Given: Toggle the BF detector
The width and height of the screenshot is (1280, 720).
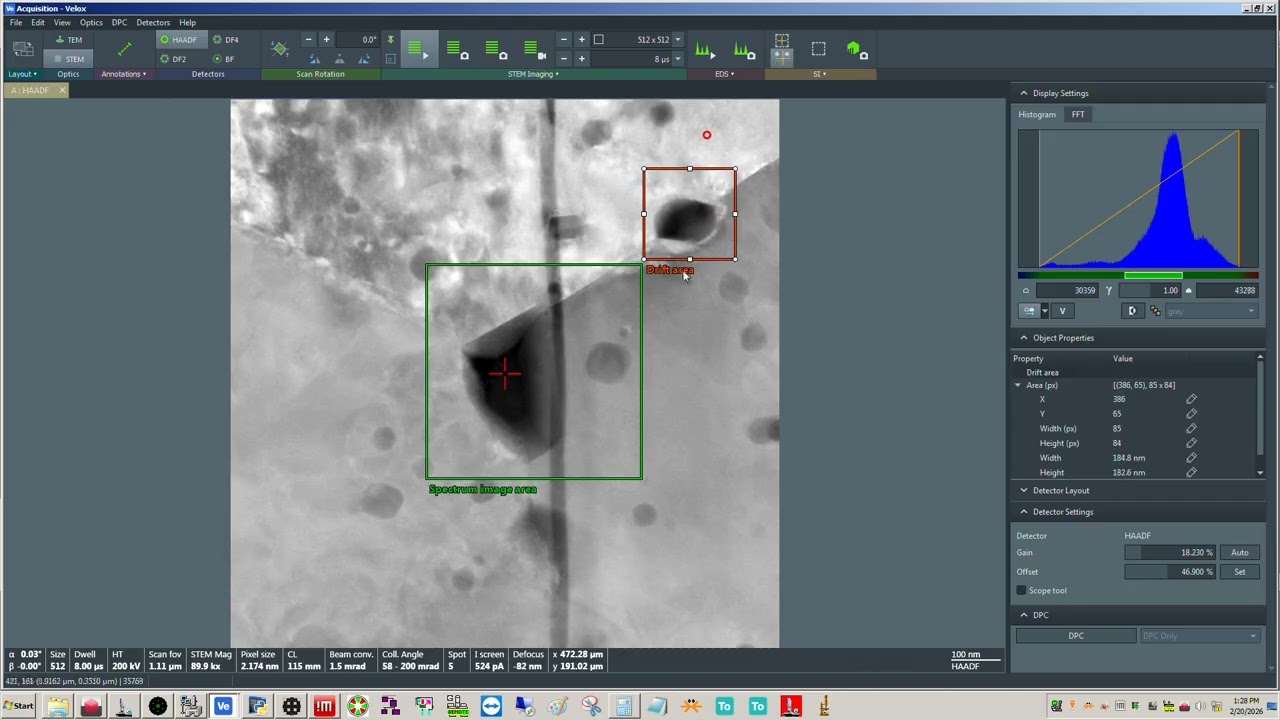Looking at the screenshot, I should pyautogui.click(x=224, y=59).
